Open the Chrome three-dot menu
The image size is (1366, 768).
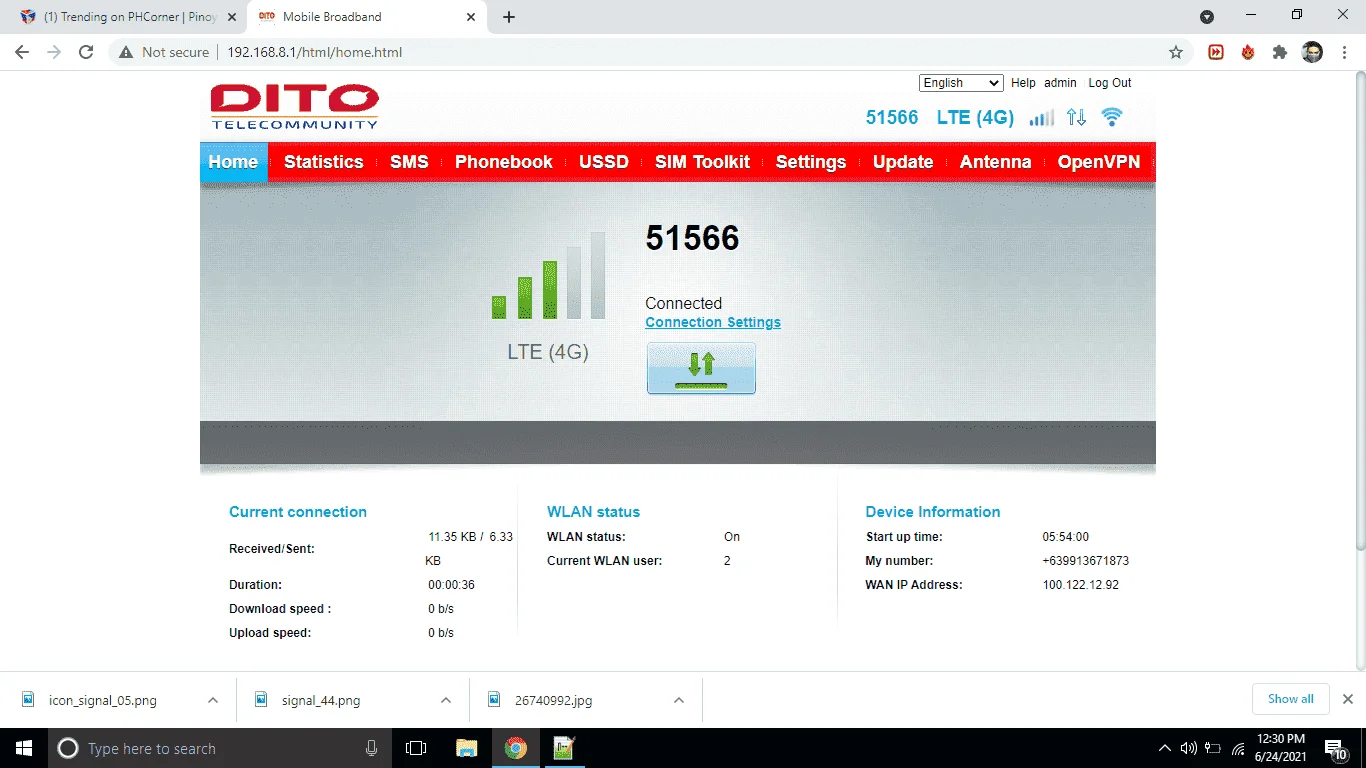point(1345,52)
